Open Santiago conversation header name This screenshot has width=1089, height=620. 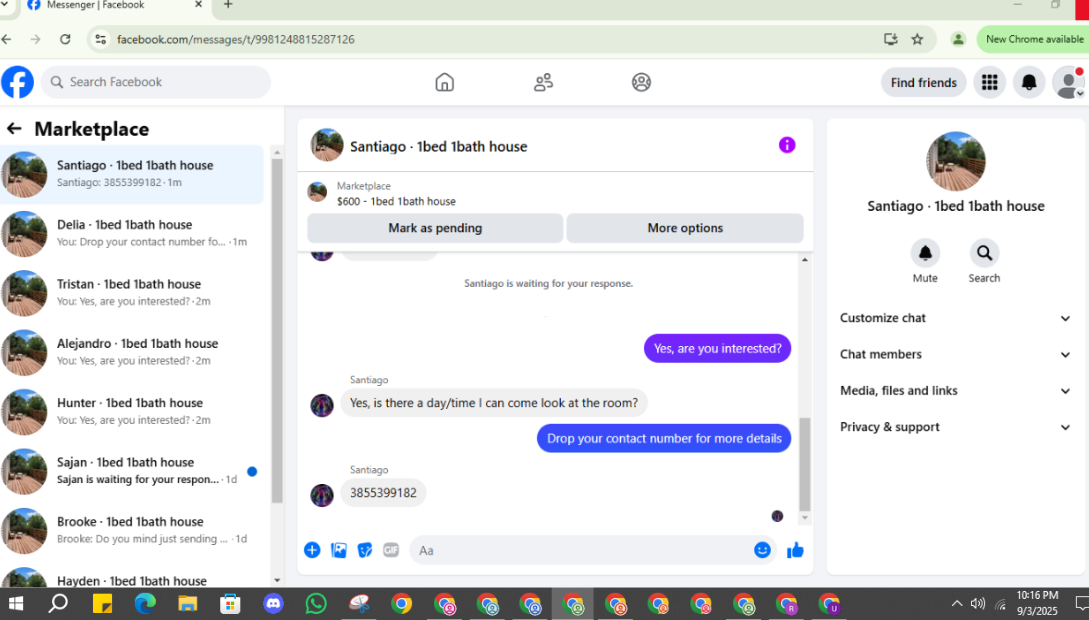point(438,146)
